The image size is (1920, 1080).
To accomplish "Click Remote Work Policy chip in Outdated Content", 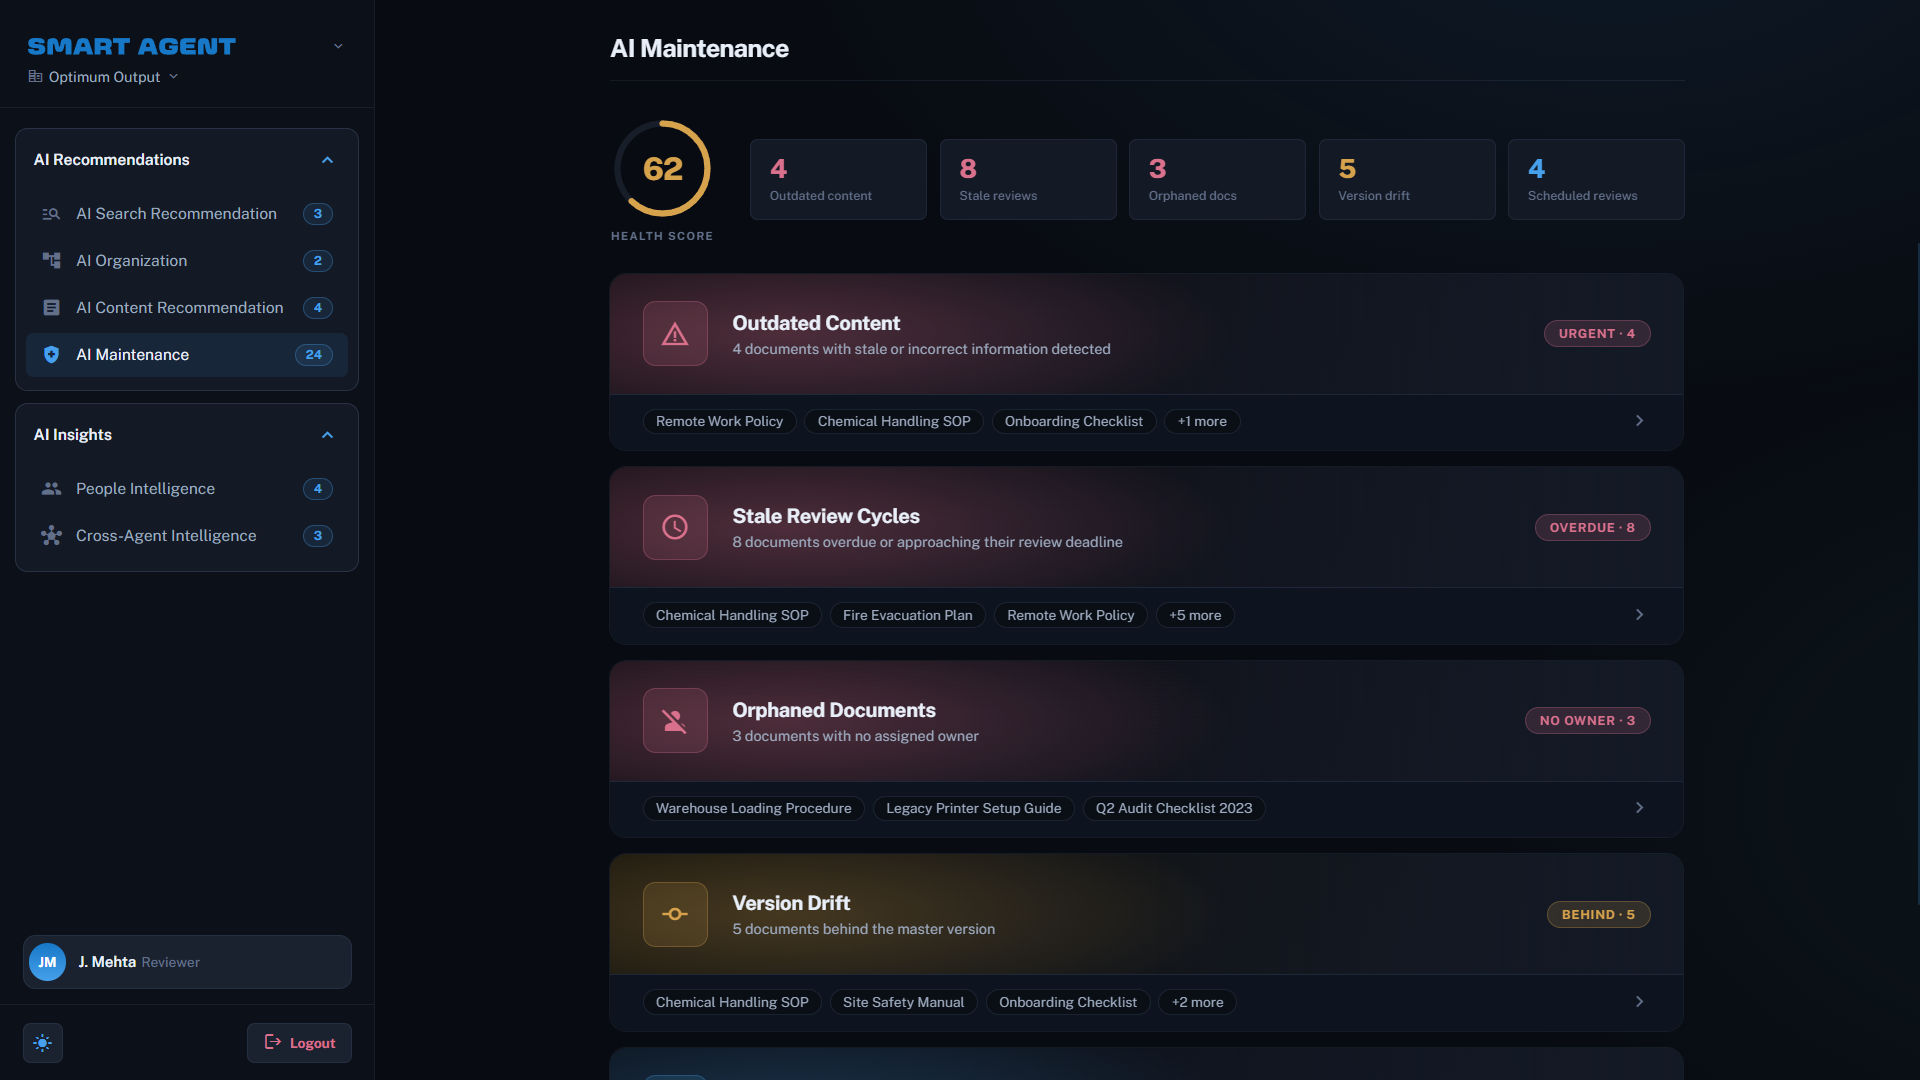I will point(719,422).
